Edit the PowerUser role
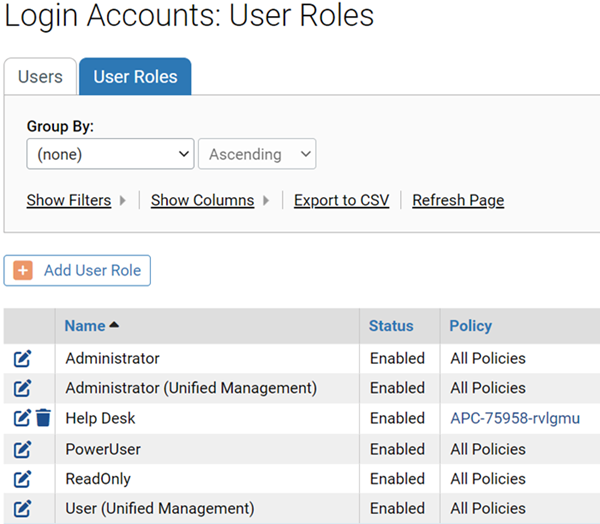 click(22, 449)
